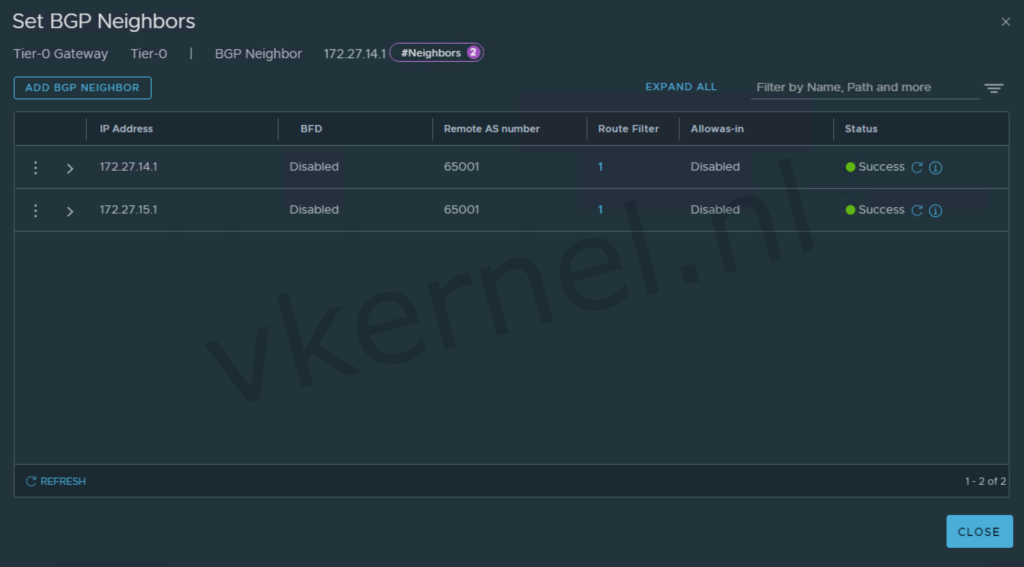1024x567 pixels.
Task: Show status info for neighbor 172.27.14.1
Action: click(936, 168)
